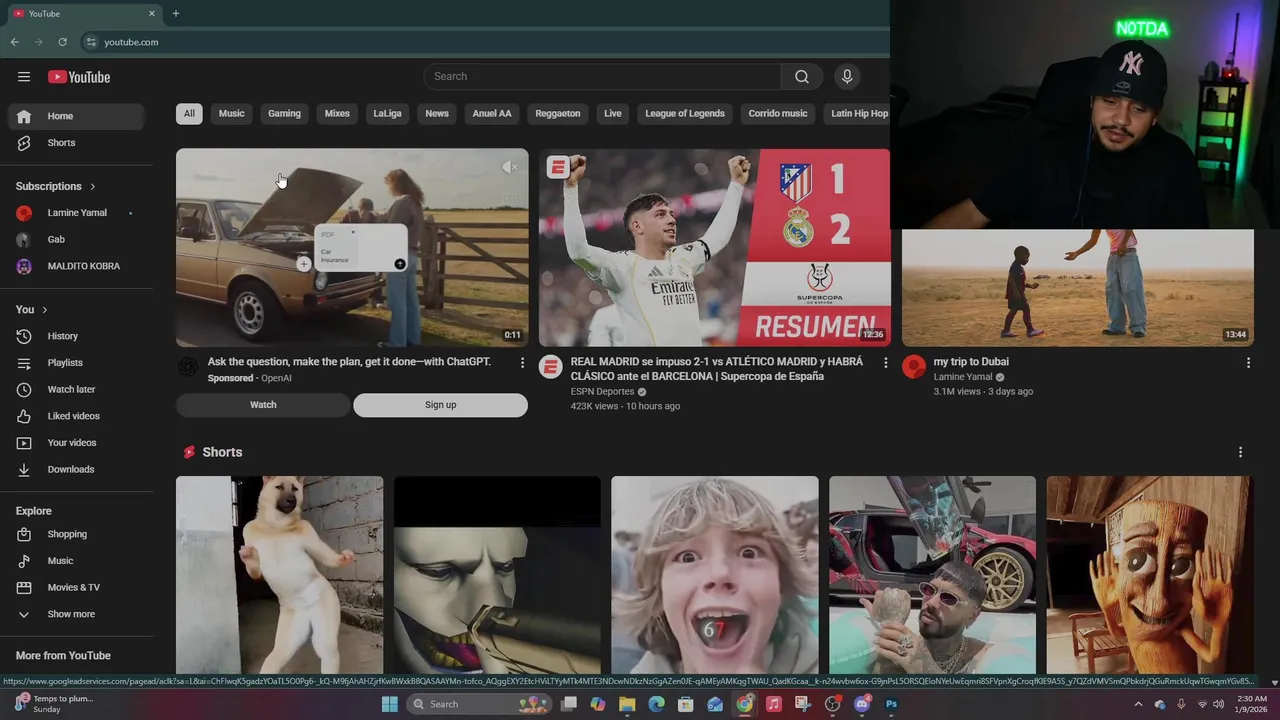1280x720 pixels.
Task: Select the All filter chip
Action: [189, 113]
